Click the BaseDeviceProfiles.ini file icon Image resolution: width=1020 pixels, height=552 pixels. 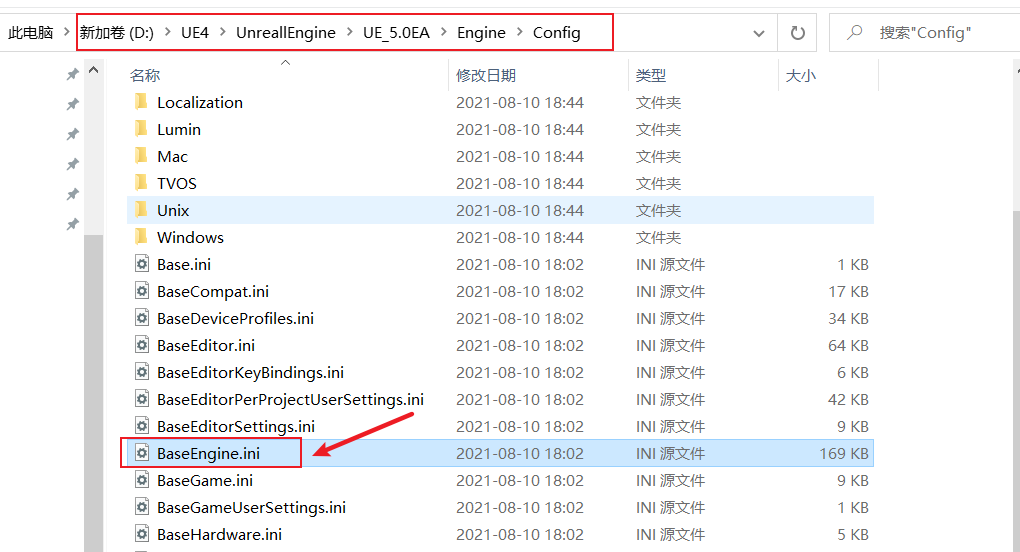click(x=142, y=318)
